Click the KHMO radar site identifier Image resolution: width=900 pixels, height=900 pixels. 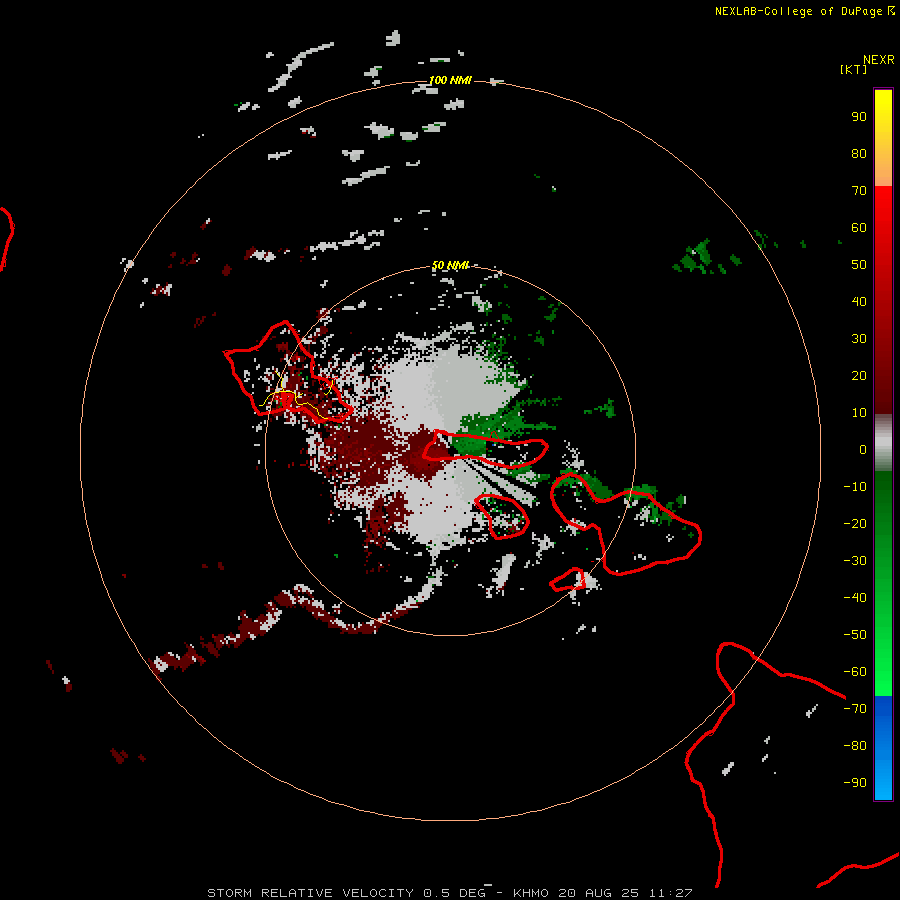pos(532,893)
